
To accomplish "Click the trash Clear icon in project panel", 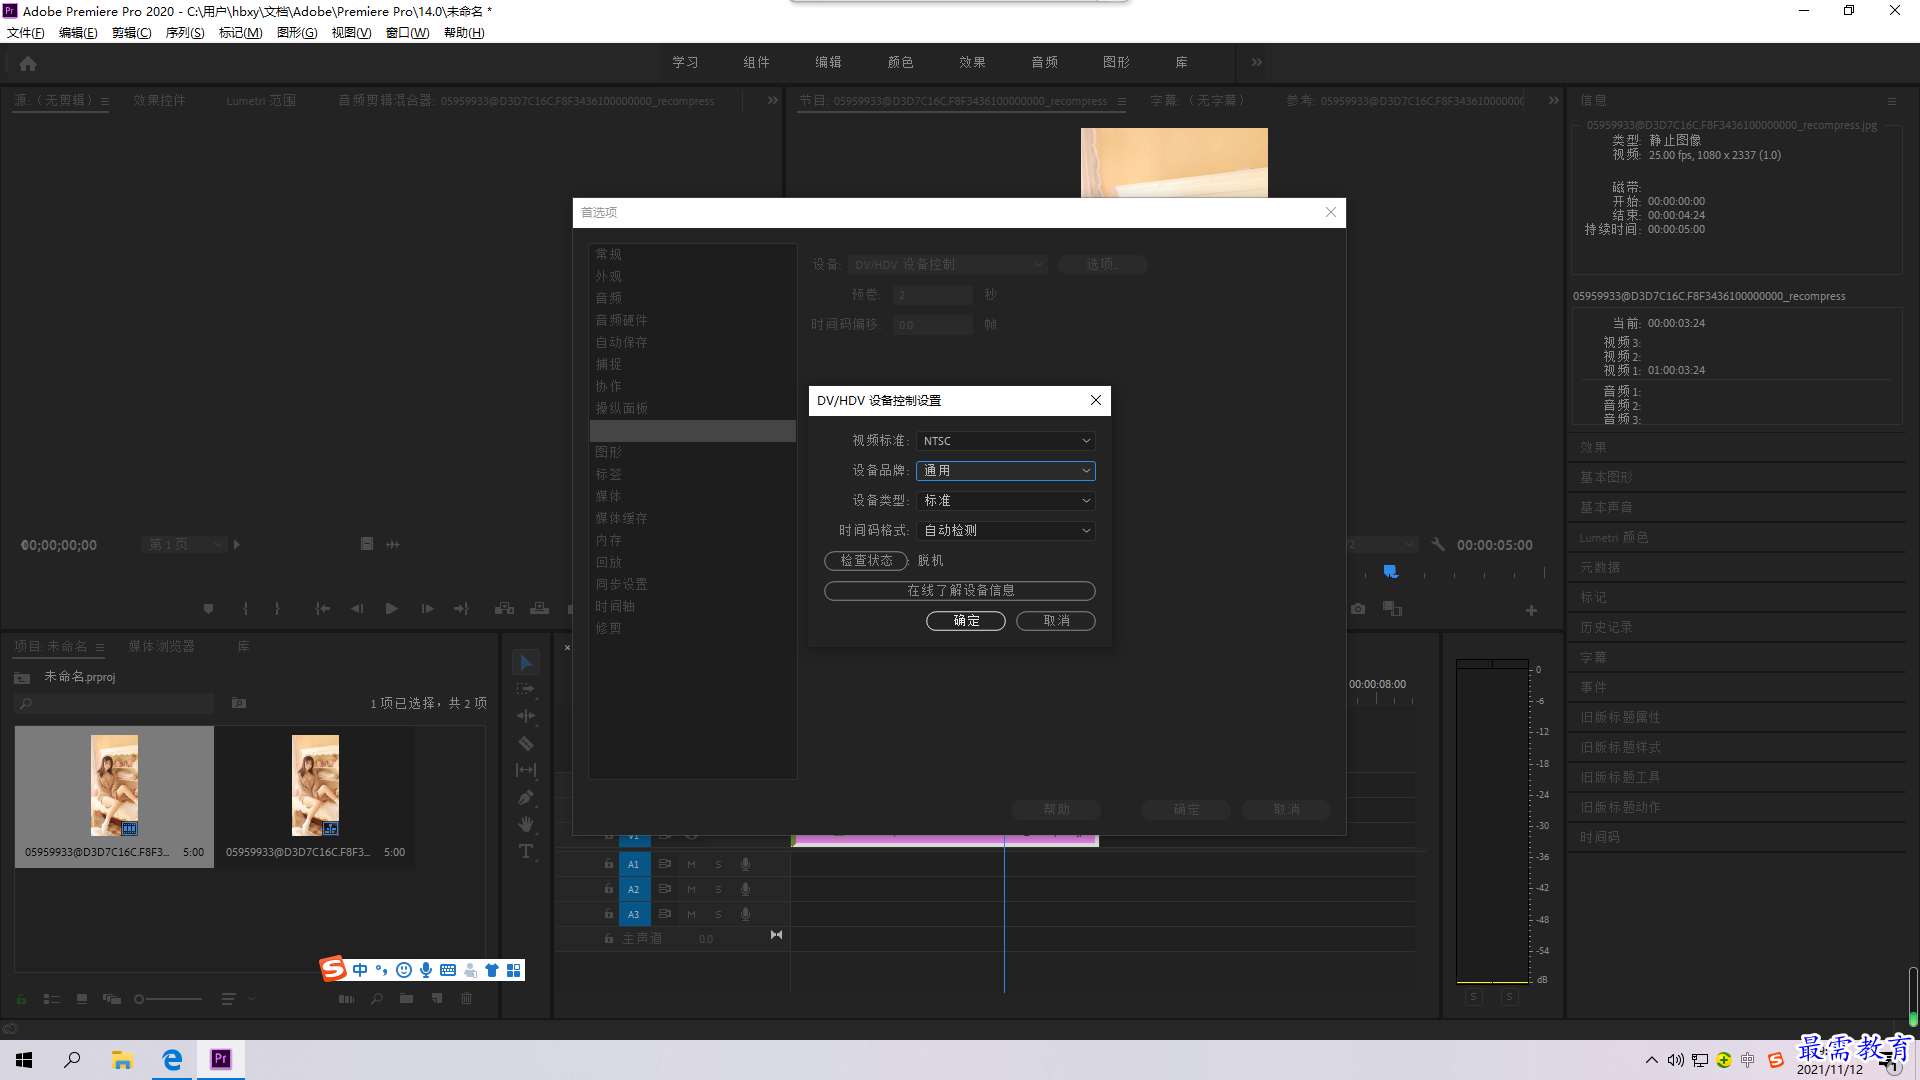I will (x=466, y=999).
